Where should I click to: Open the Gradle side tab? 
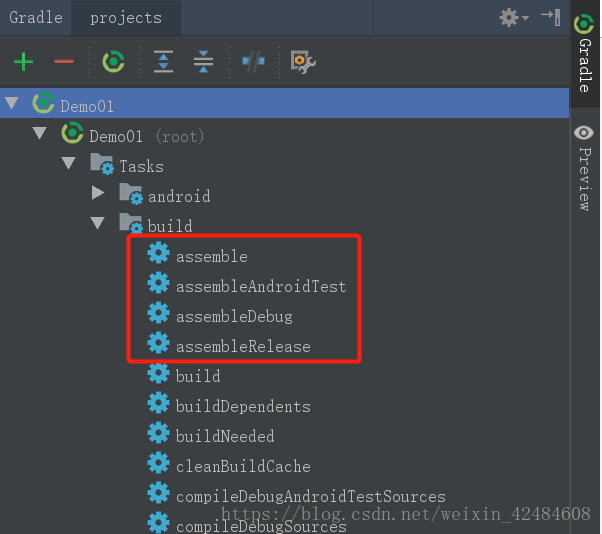coord(584,53)
